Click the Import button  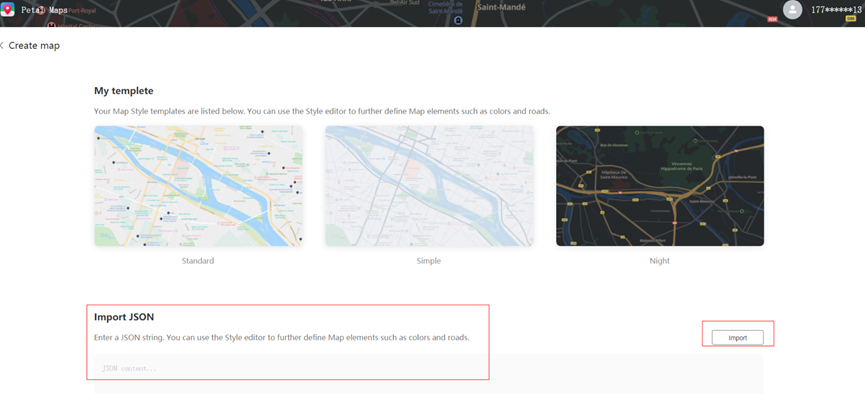point(738,338)
